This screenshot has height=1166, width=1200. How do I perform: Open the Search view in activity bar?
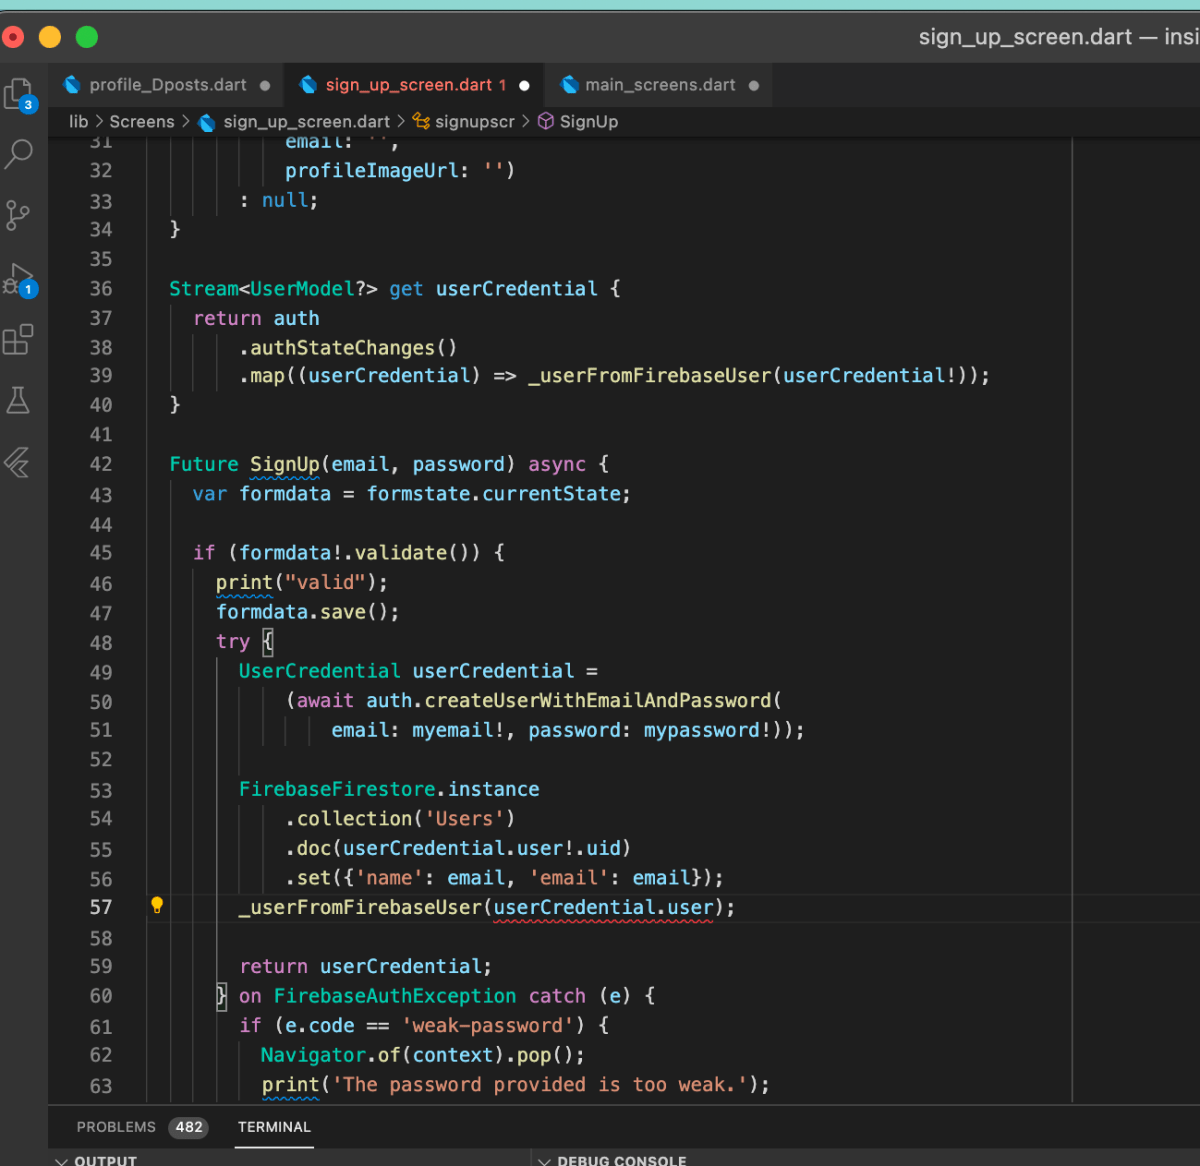(19, 154)
